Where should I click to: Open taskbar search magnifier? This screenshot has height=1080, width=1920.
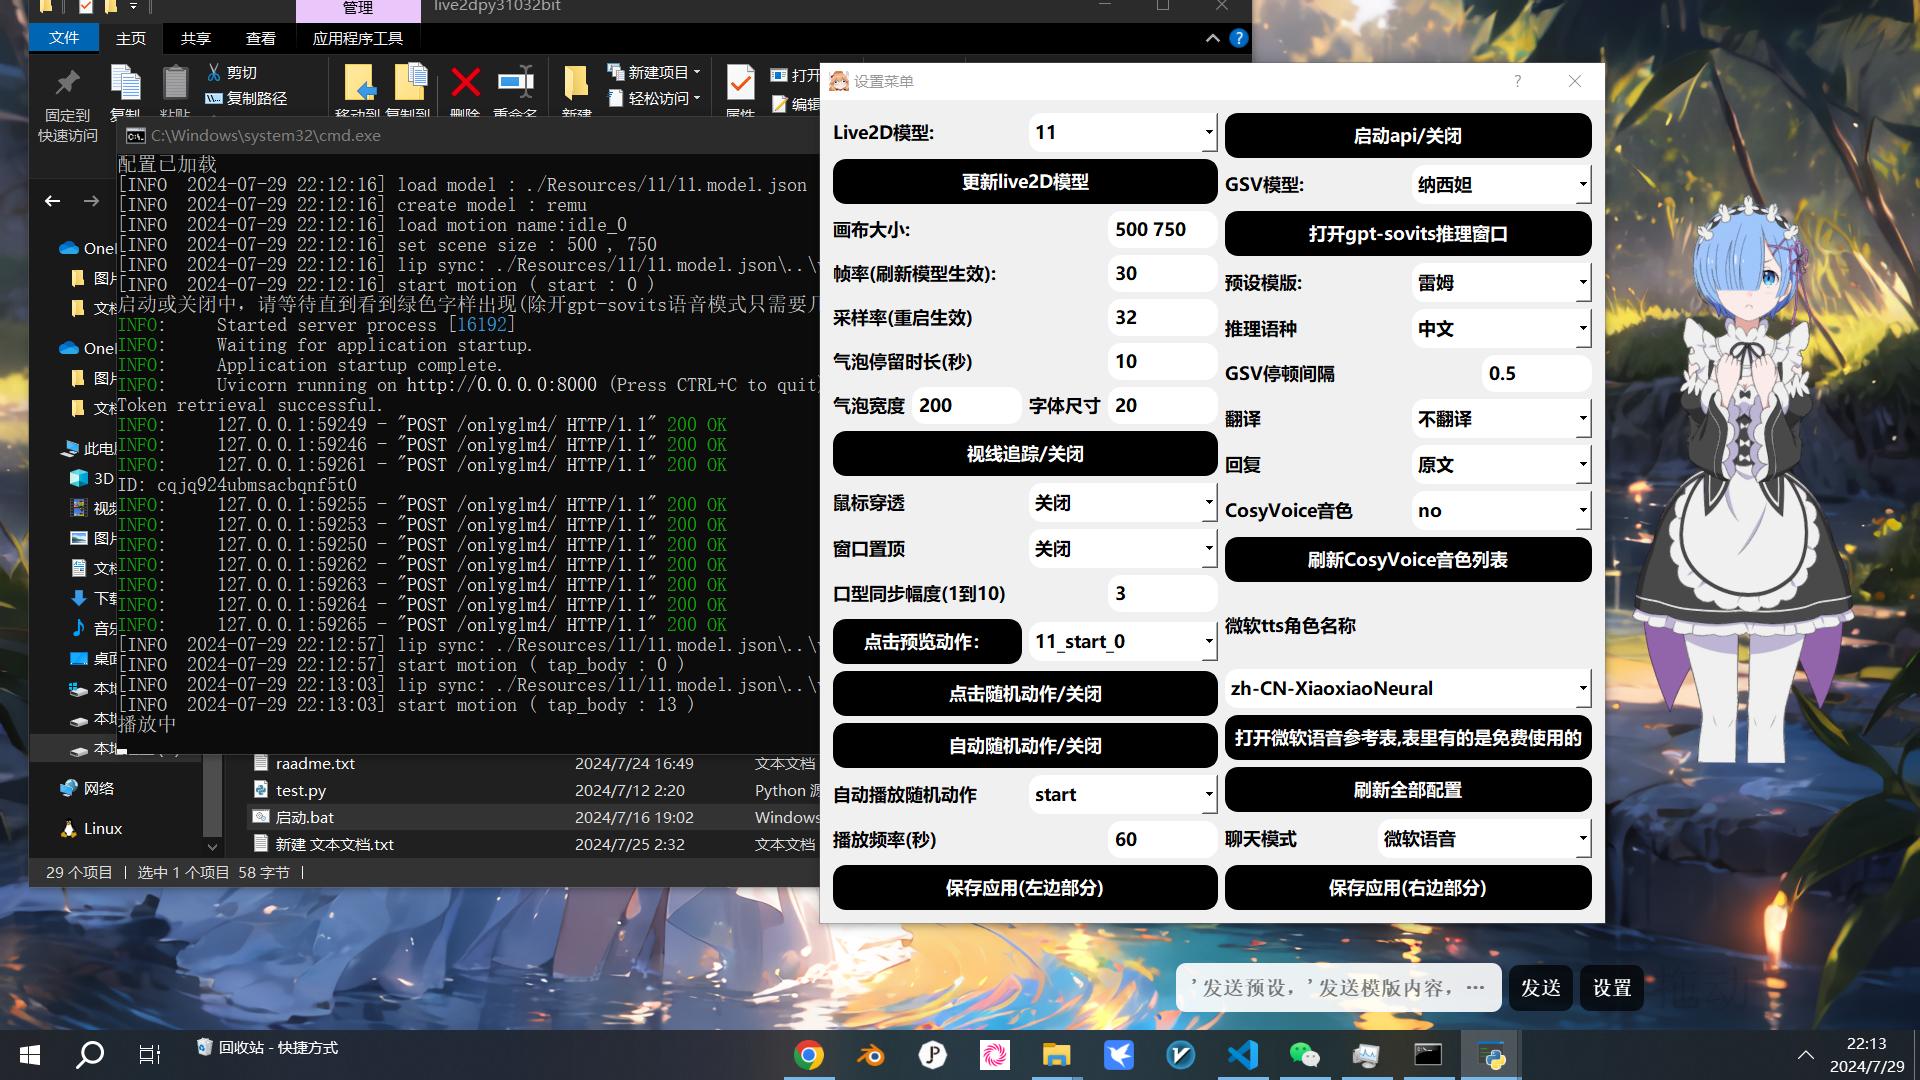tap(90, 1055)
